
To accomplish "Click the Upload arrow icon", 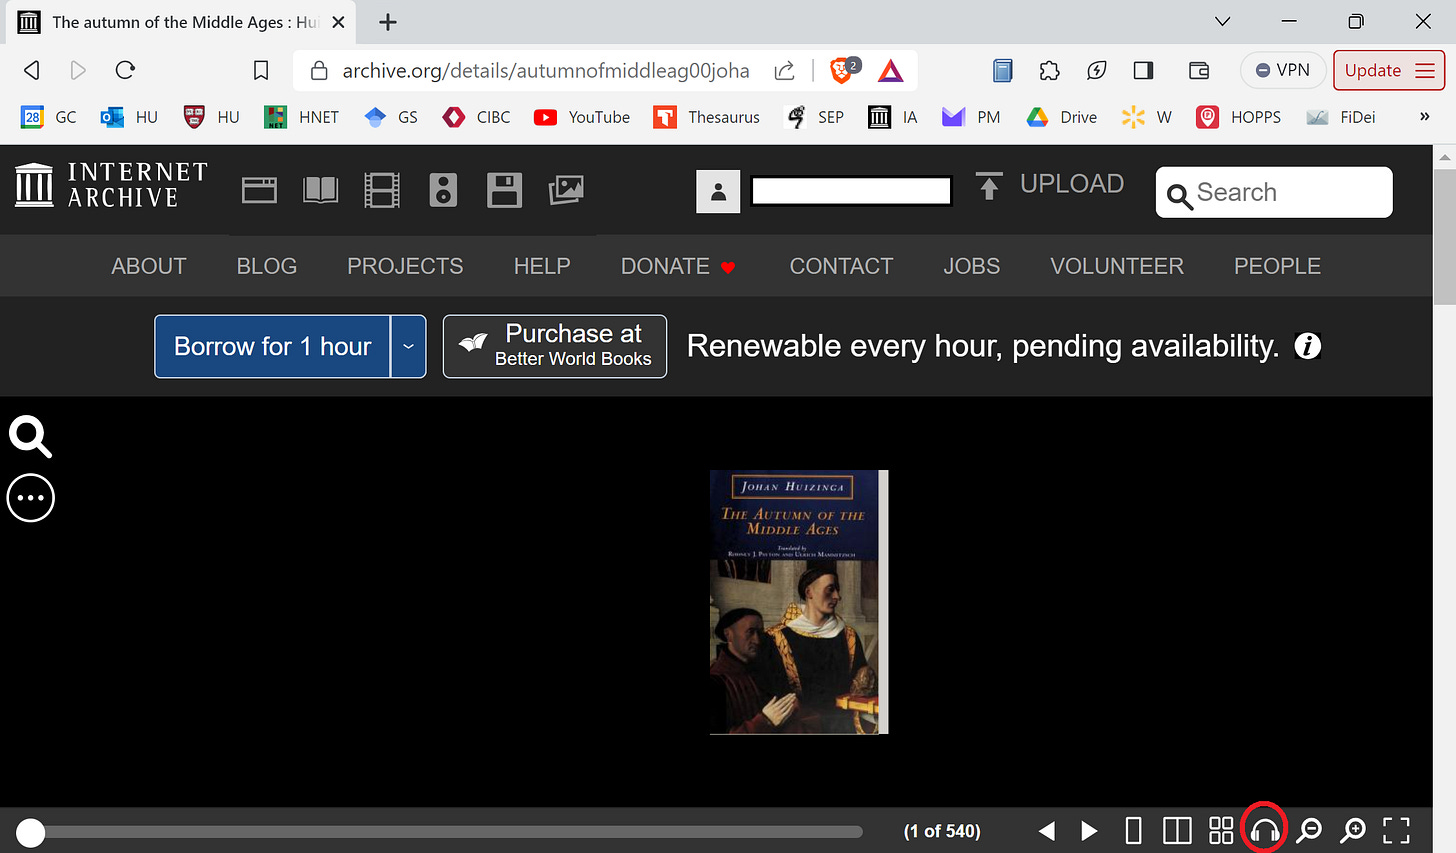I will pyautogui.click(x=989, y=186).
